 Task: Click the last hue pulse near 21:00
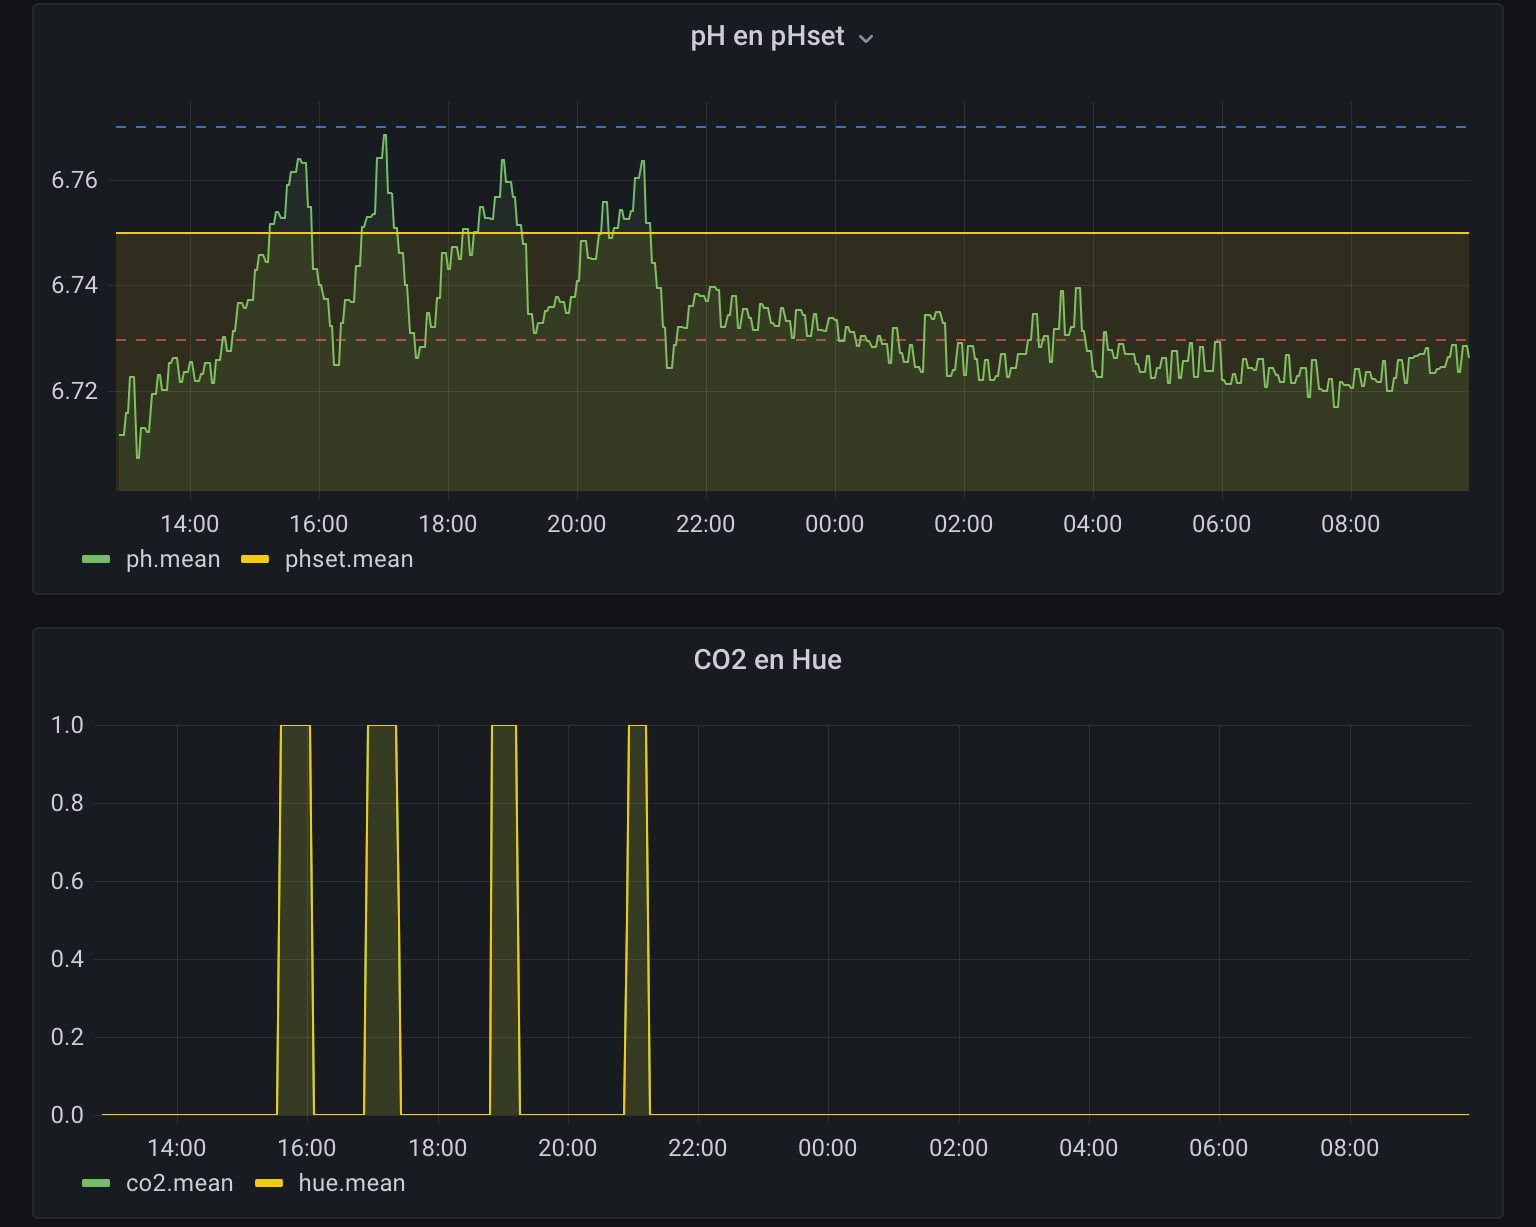637,920
